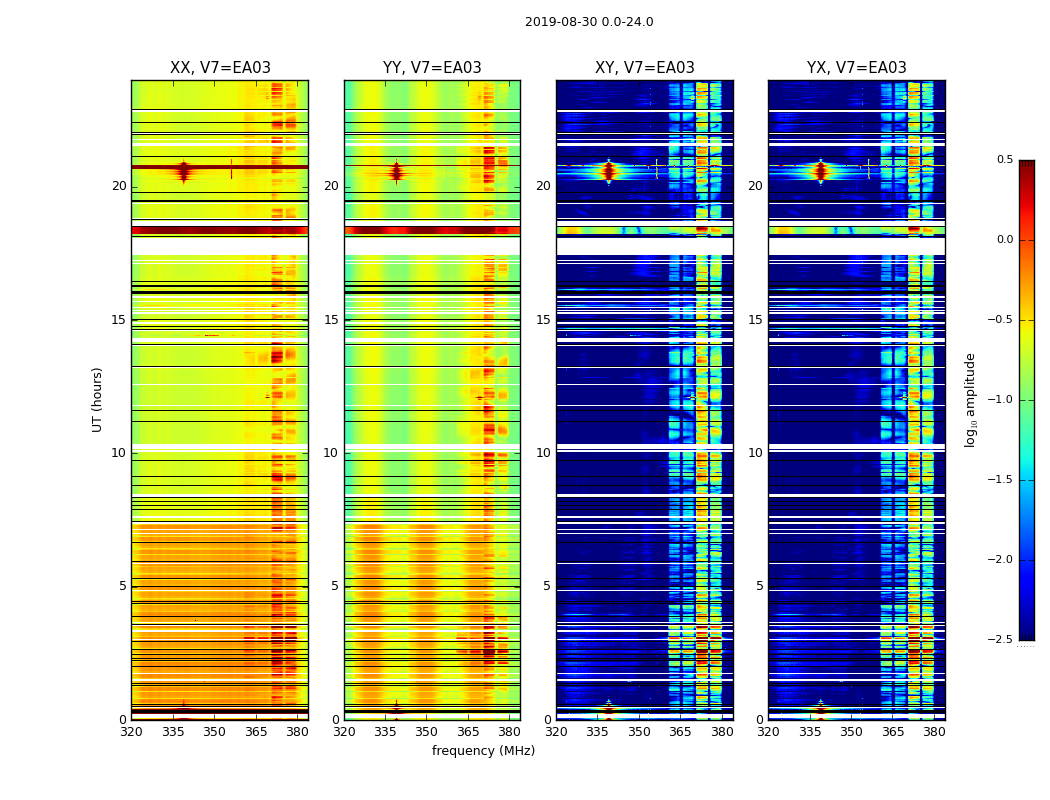Click the XY, V7=EA03 panel title
Image resolution: width=1050 pixels, height=800 pixels.
coord(645,68)
